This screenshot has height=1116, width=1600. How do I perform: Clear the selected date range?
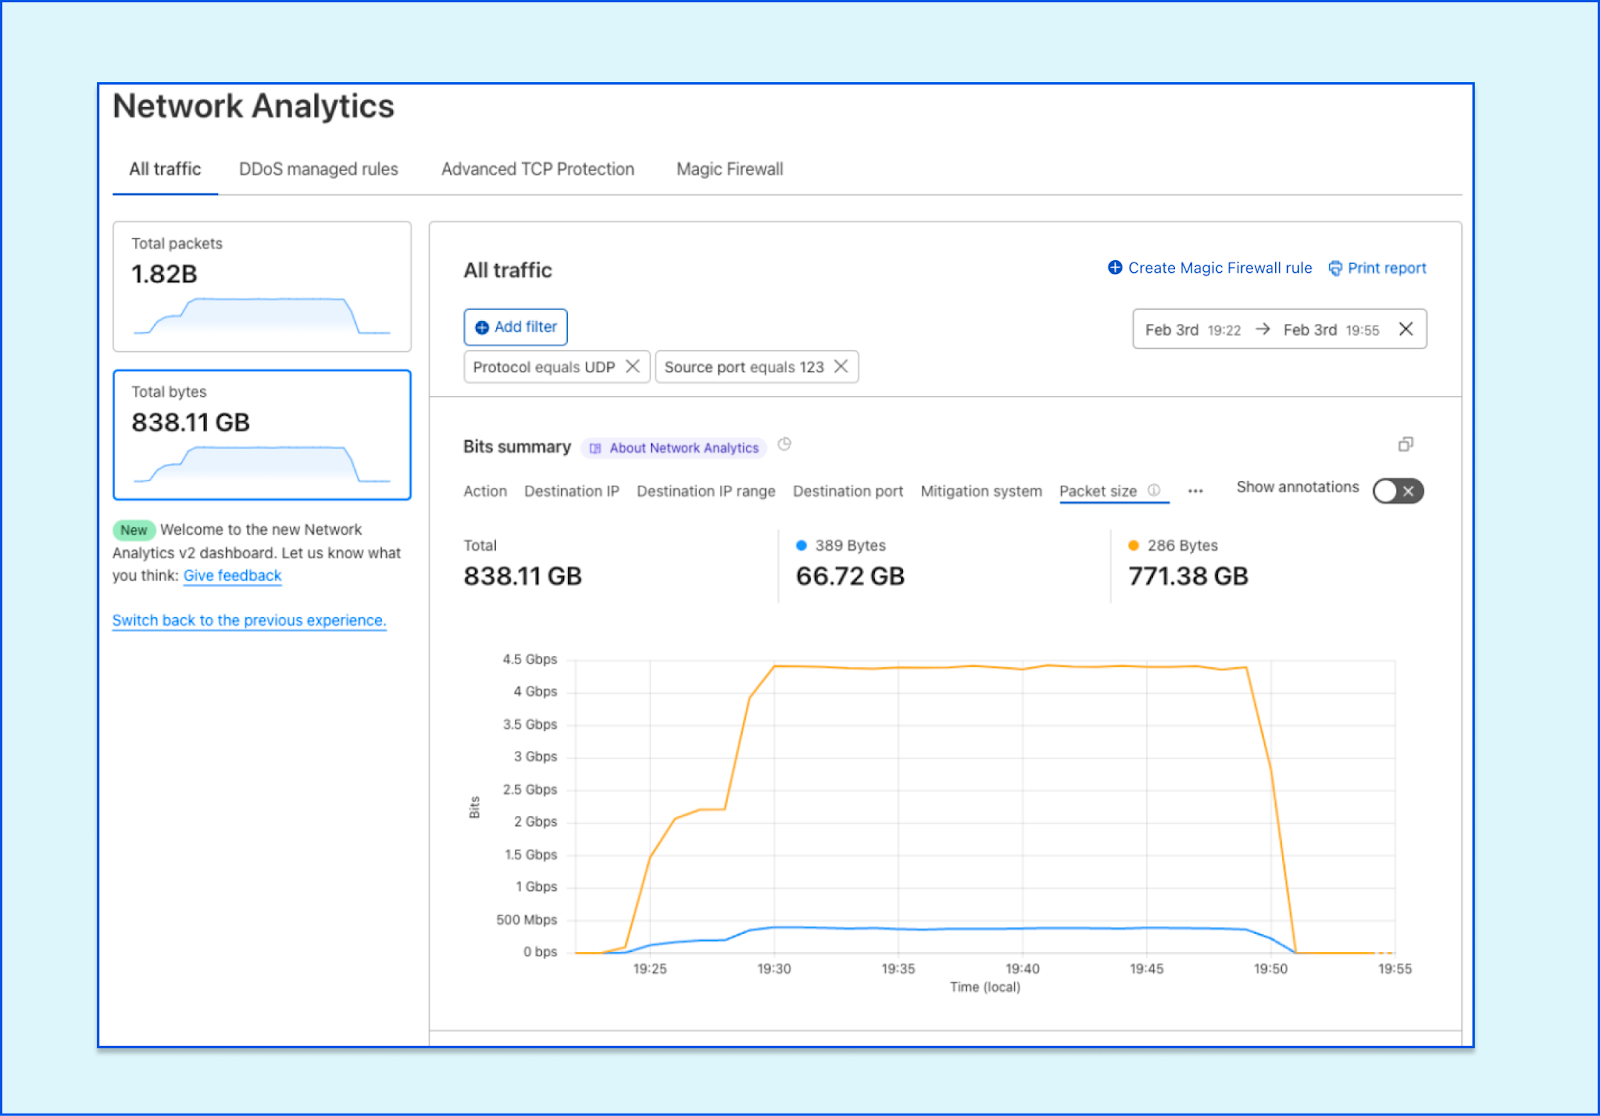pyautogui.click(x=1405, y=329)
